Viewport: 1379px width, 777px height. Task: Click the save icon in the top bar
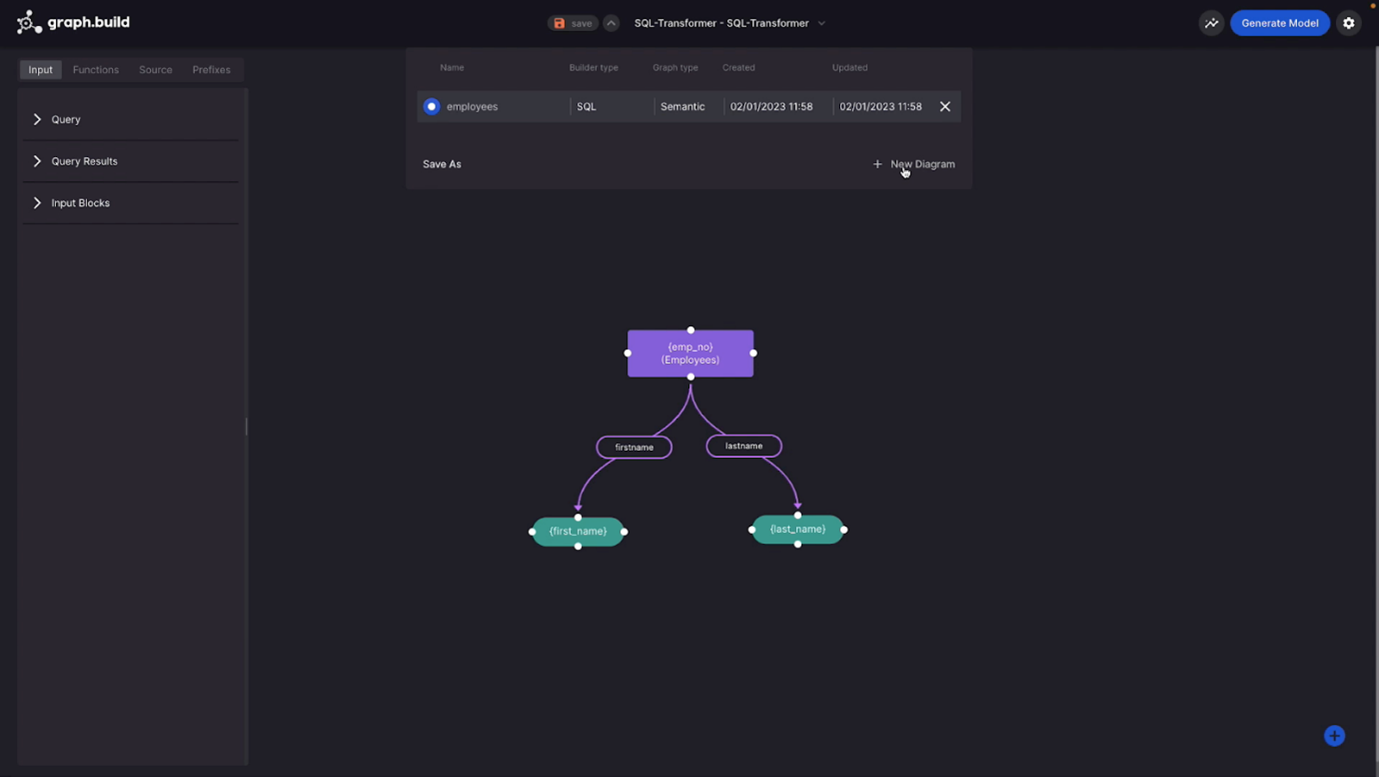point(560,22)
